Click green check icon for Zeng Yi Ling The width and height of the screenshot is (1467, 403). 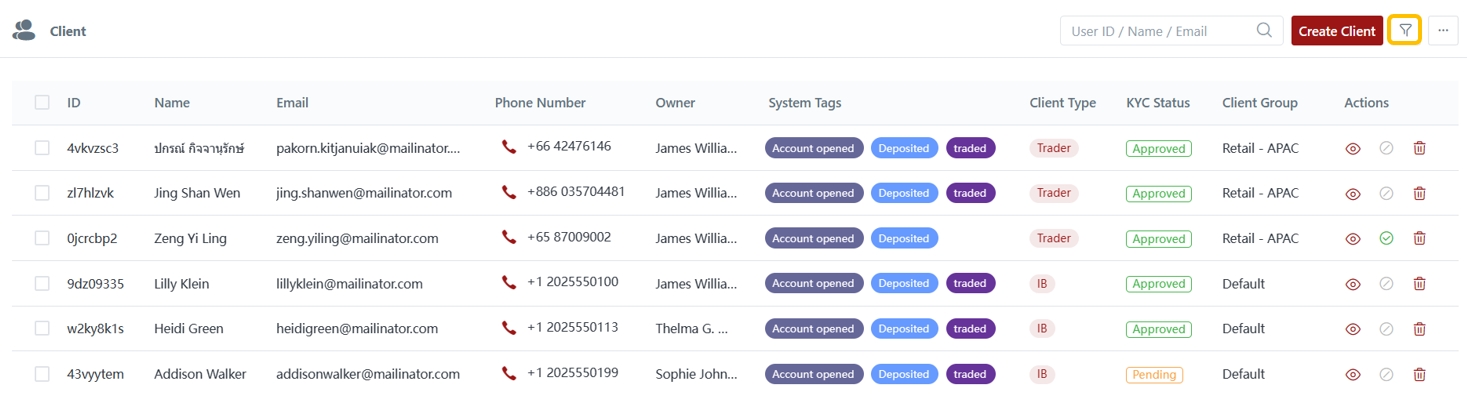[x=1386, y=239]
